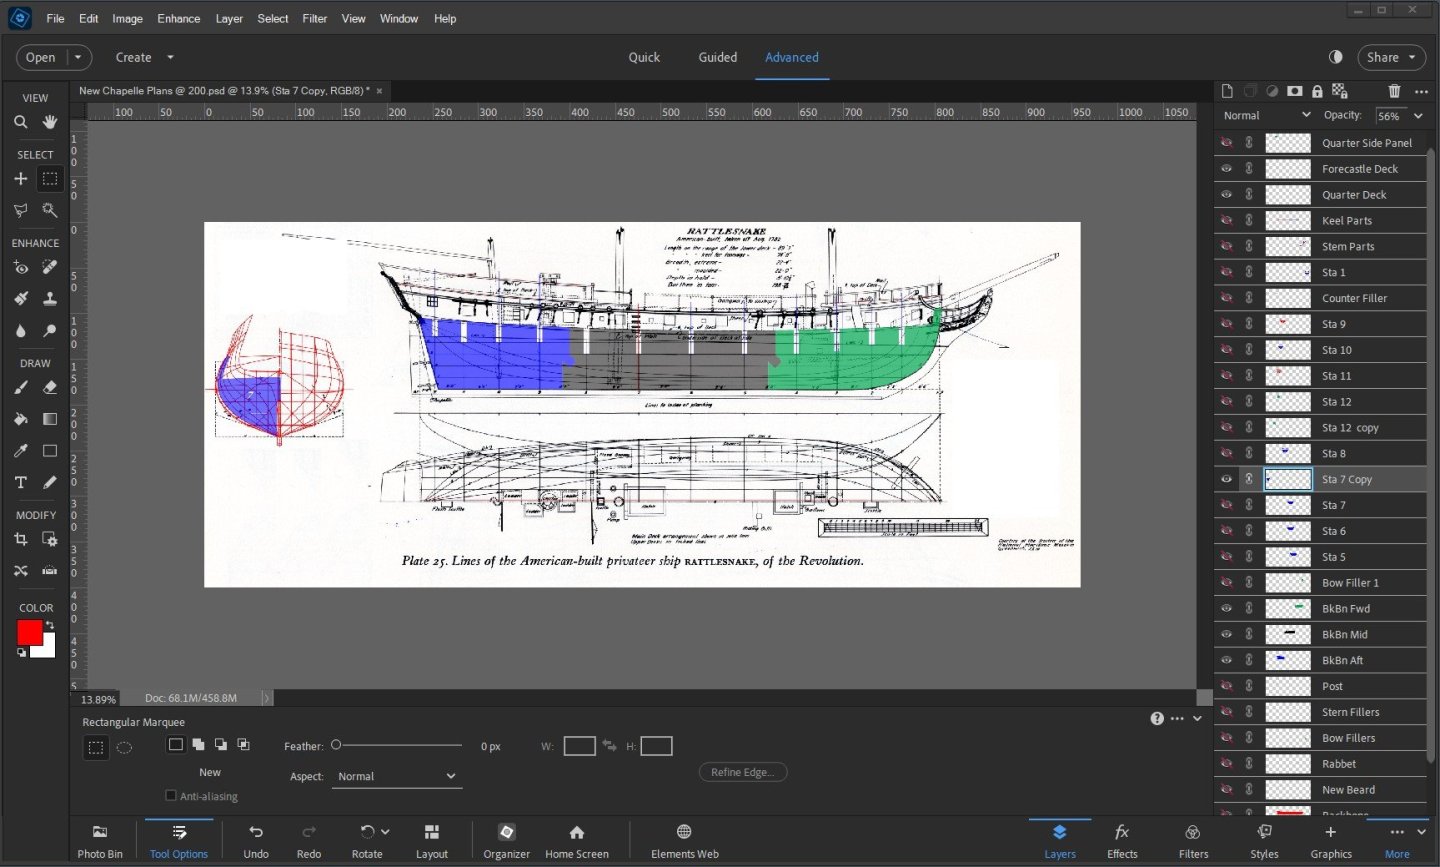The width and height of the screenshot is (1440, 867).
Task: Toggle visibility of BkBn Mid layer
Action: (x=1227, y=634)
